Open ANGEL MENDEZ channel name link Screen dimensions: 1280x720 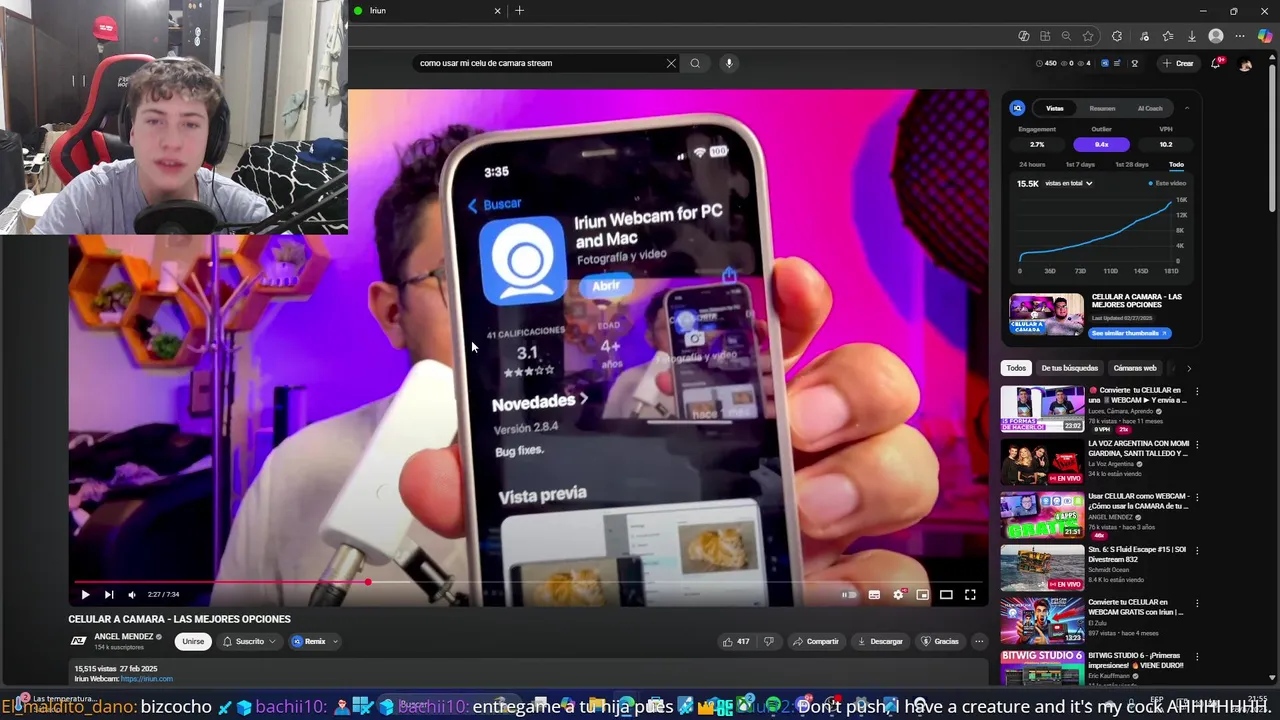pos(123,637)
